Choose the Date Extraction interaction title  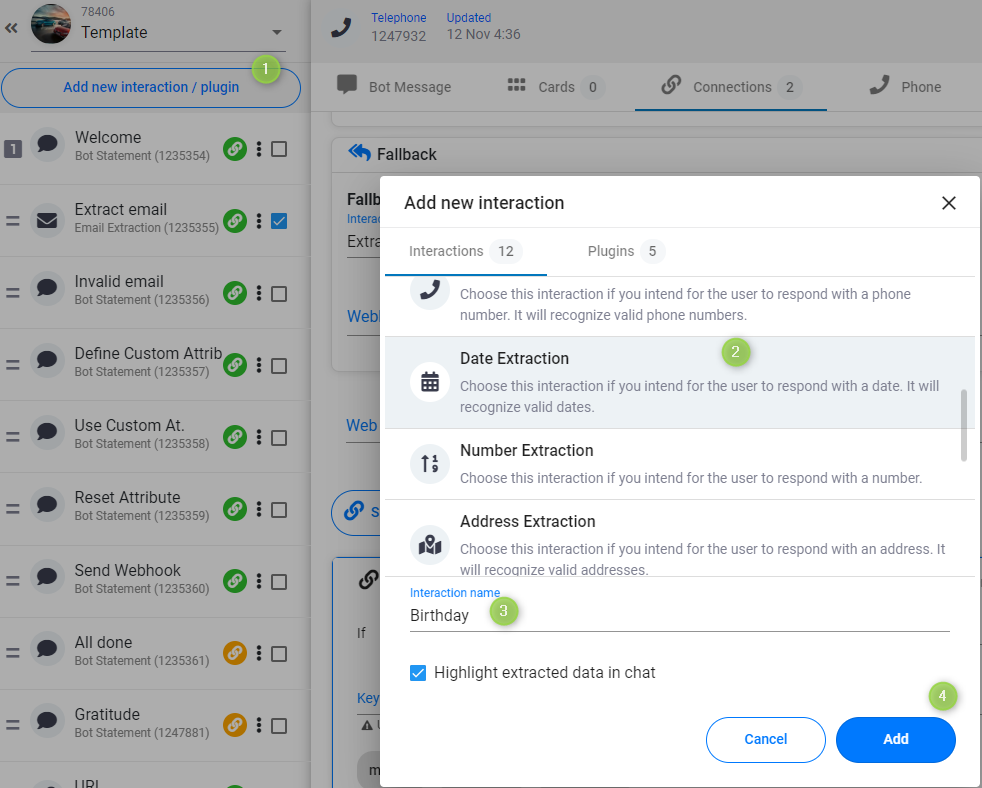(514, 358)
